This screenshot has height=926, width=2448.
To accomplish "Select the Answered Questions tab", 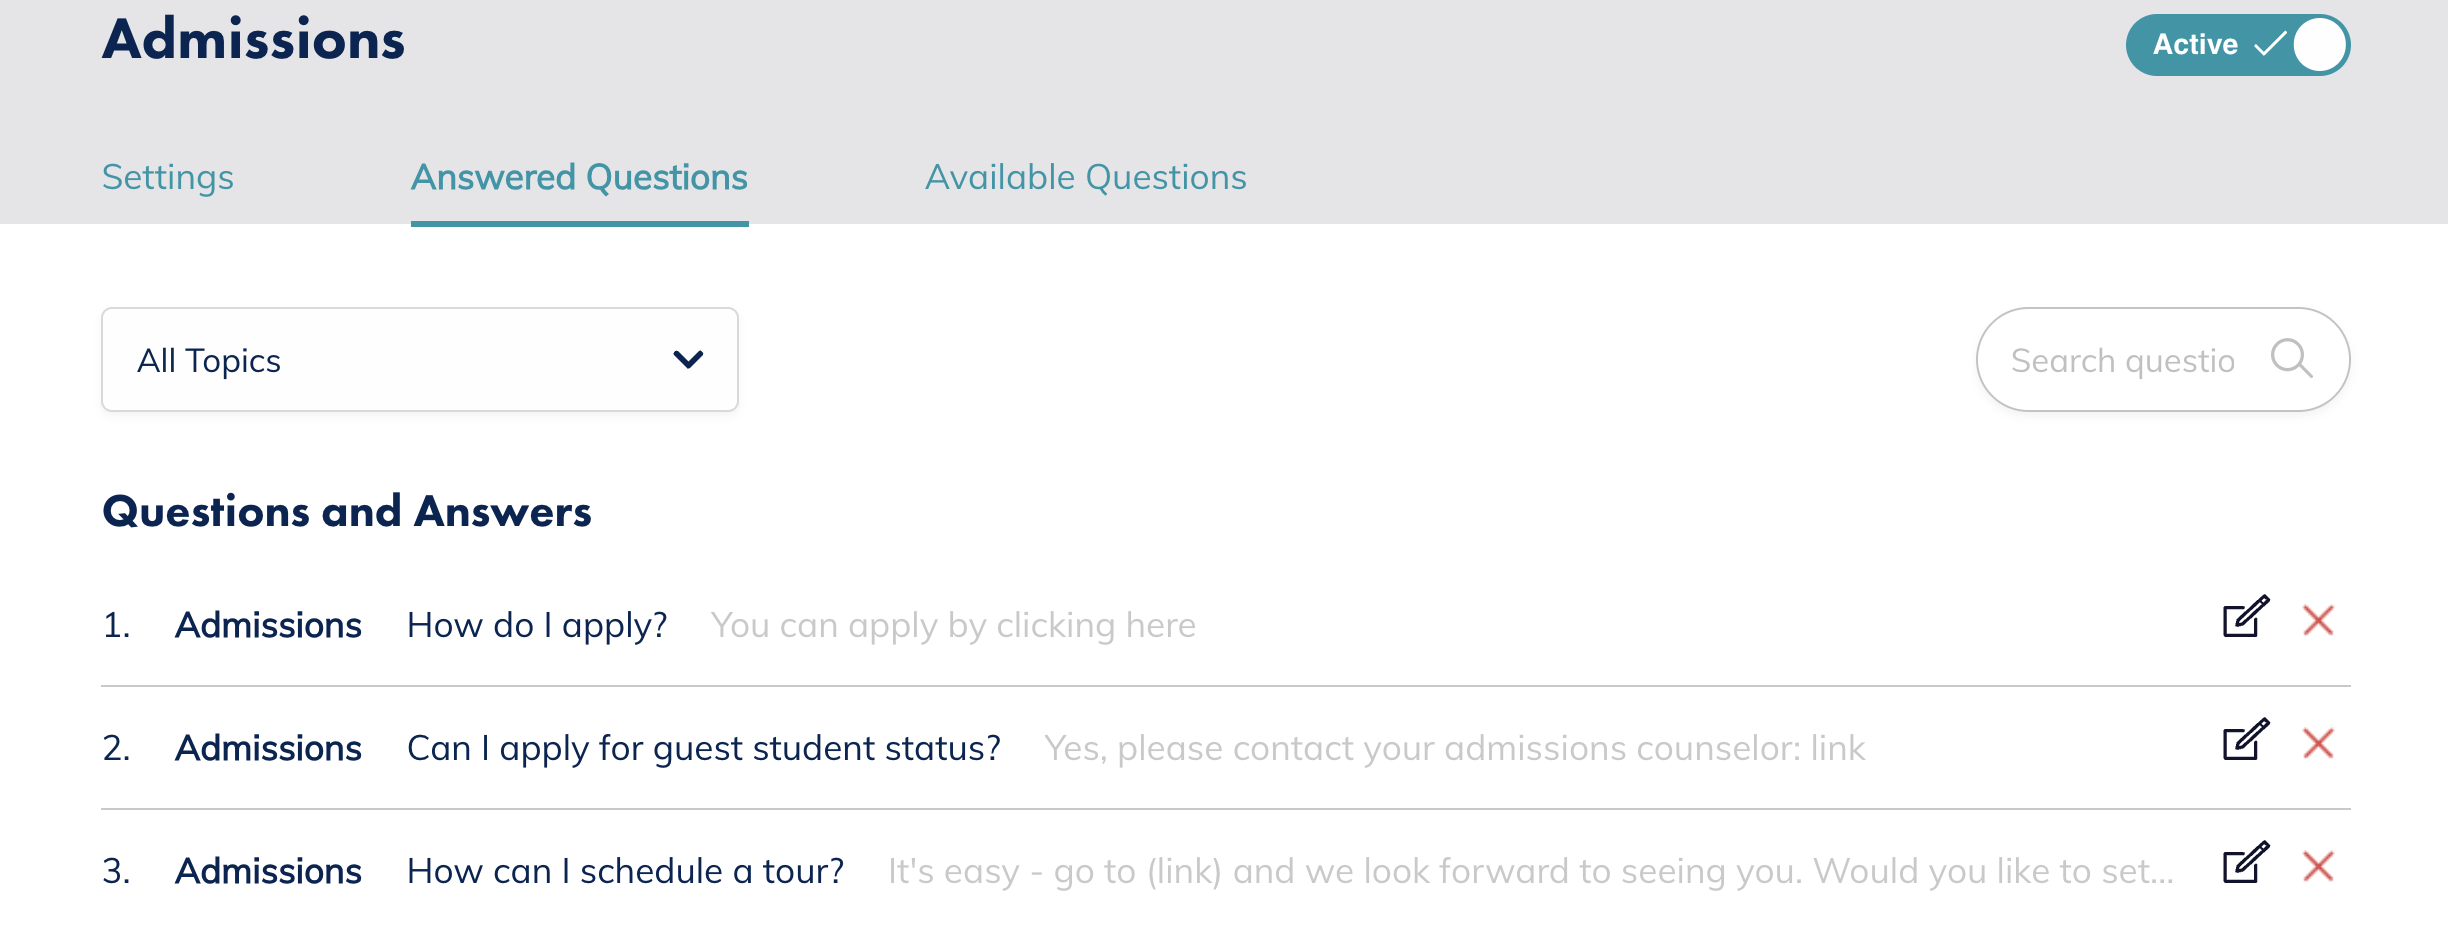I will click(579, 177).
